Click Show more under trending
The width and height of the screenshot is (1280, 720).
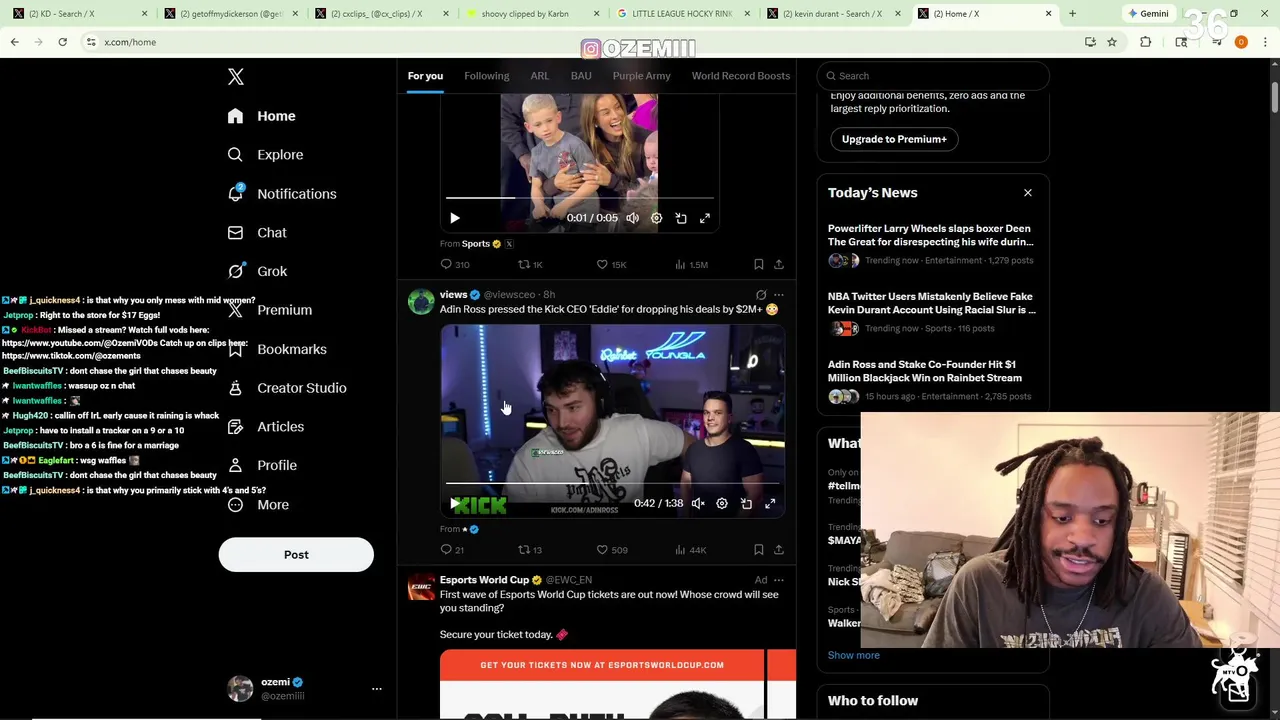click(854, 655)
